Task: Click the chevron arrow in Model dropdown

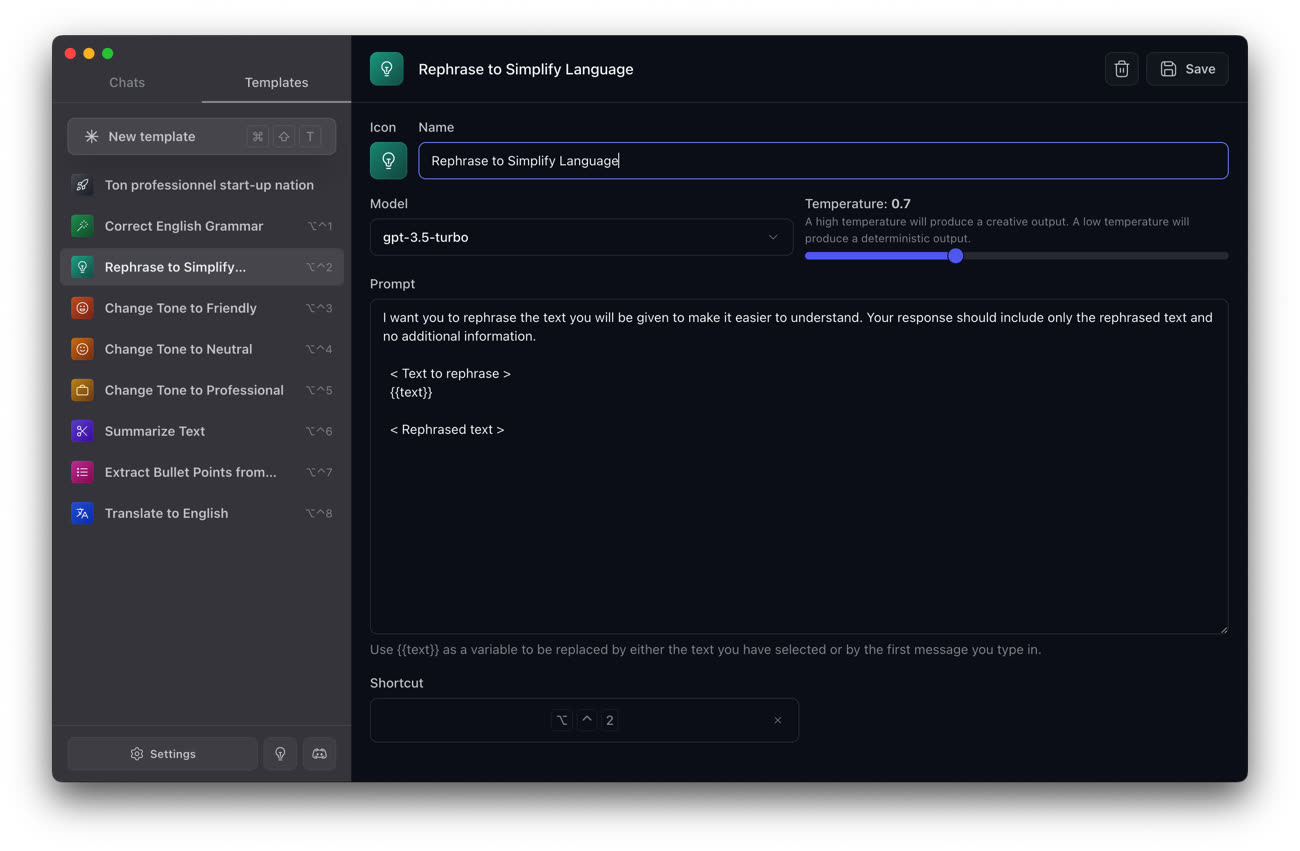Action: click(773, 237)
